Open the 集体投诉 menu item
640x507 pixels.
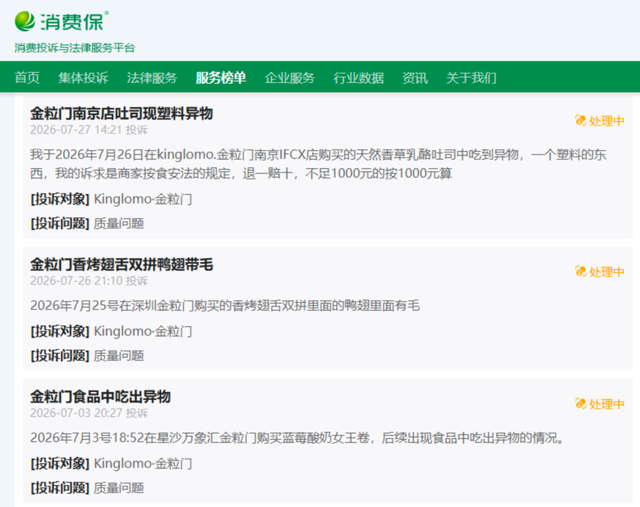(x=83, y=78)
